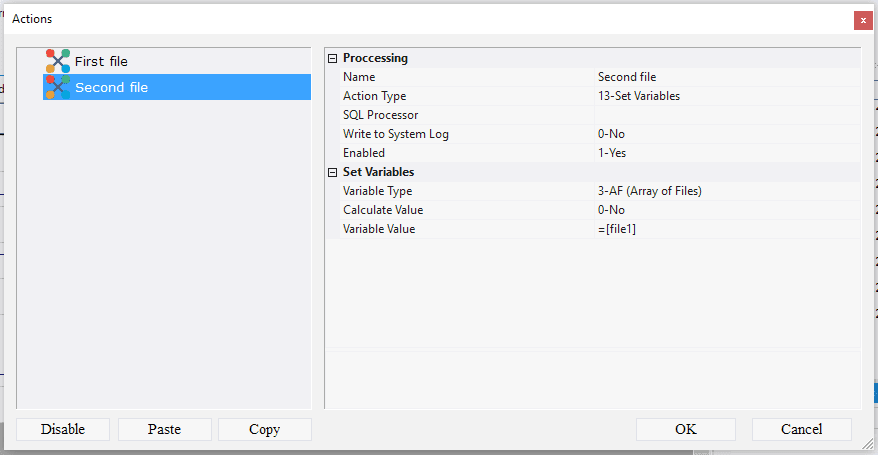The width and height of the screenshot is (878, 455).
Task: Toggle the Enabled property value
Action: [726, 153]
